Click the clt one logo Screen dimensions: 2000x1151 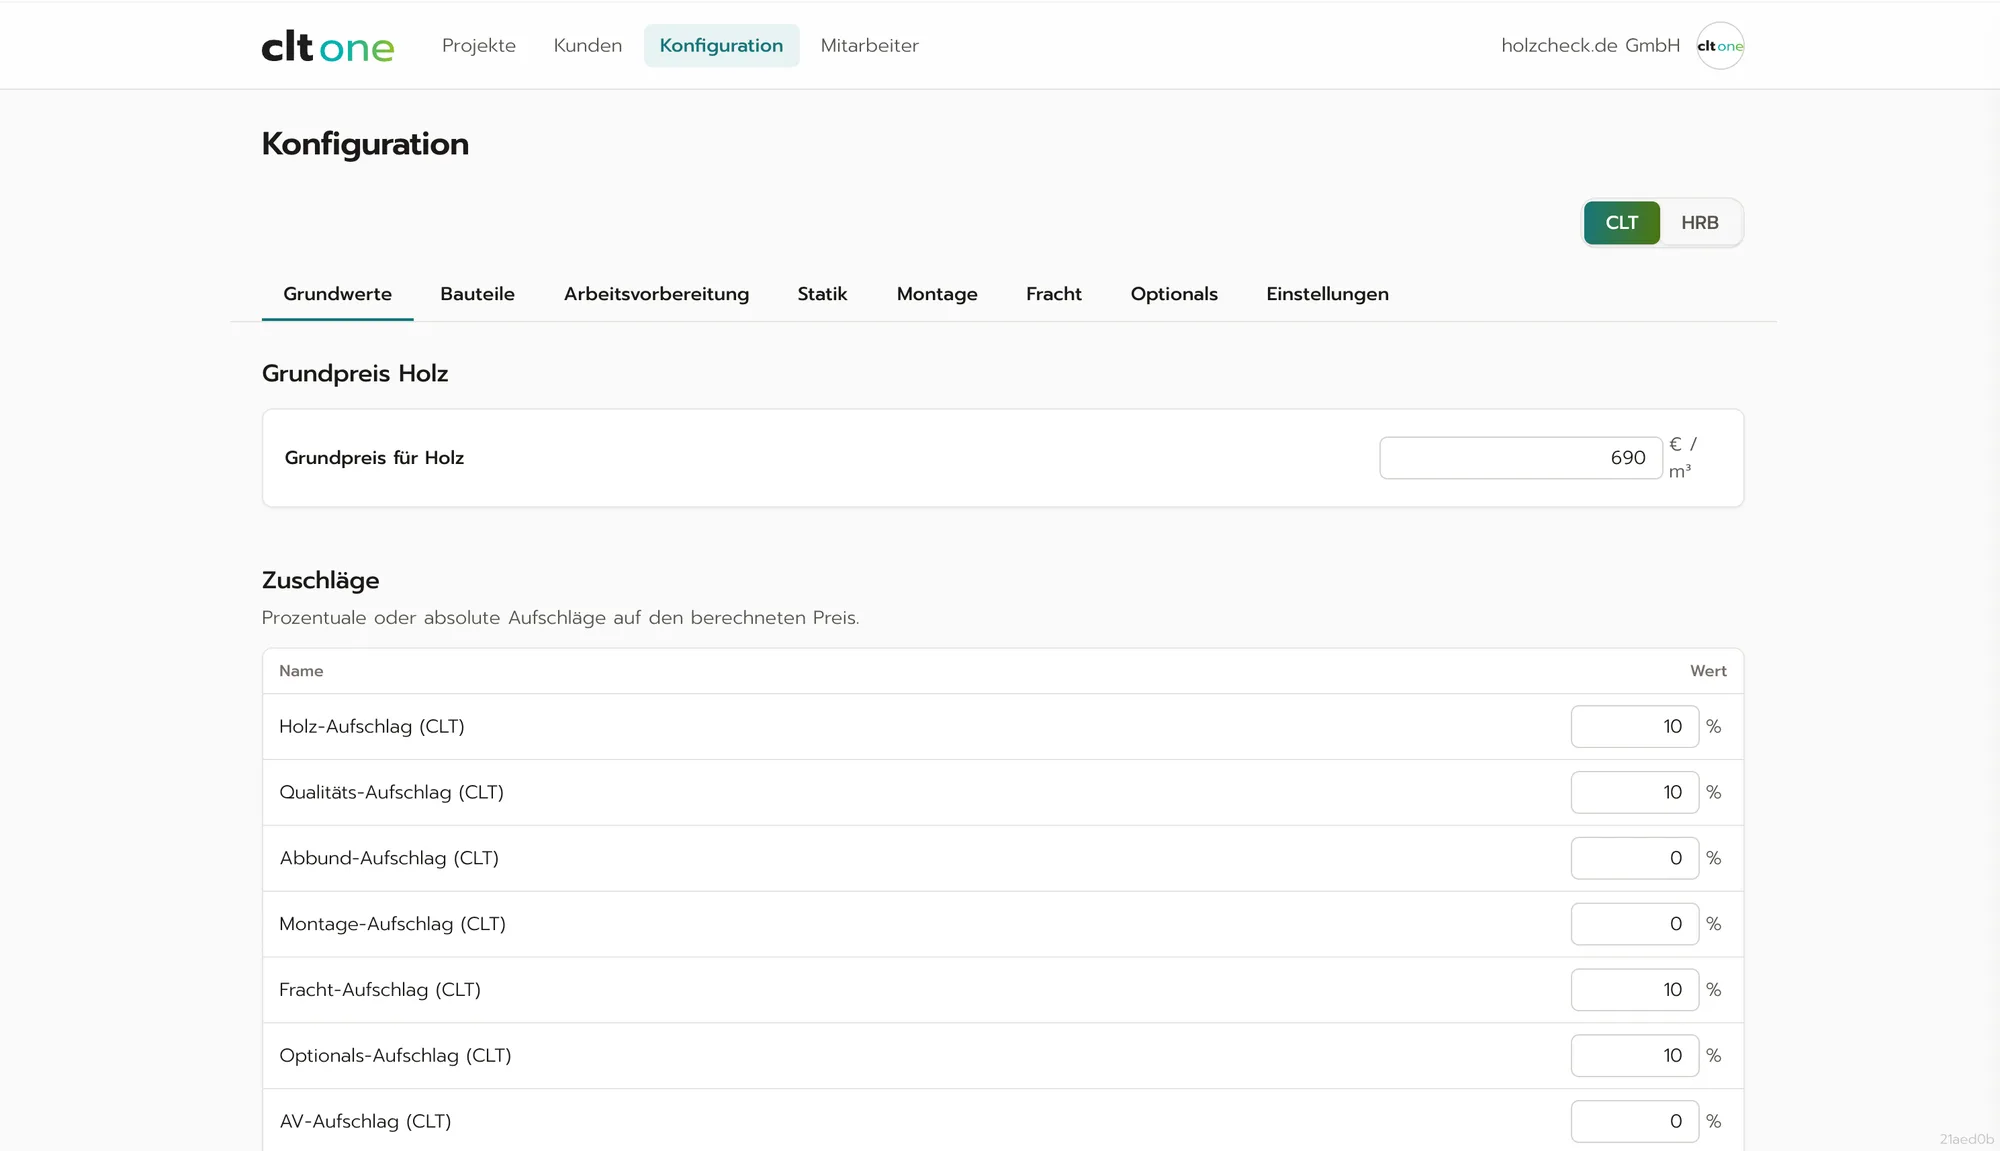coord(328,46)
